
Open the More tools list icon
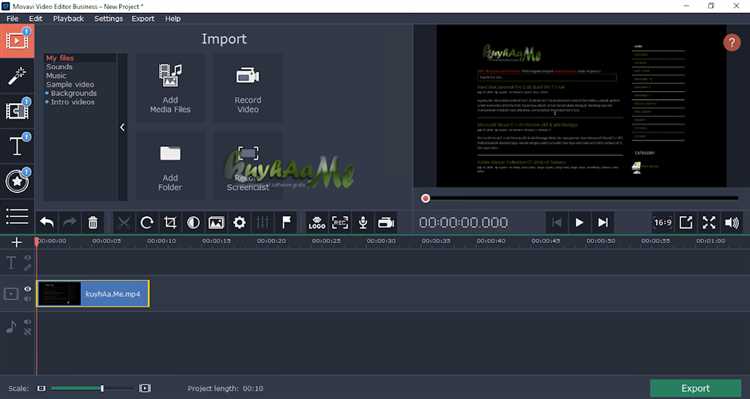tap(17, 216)
